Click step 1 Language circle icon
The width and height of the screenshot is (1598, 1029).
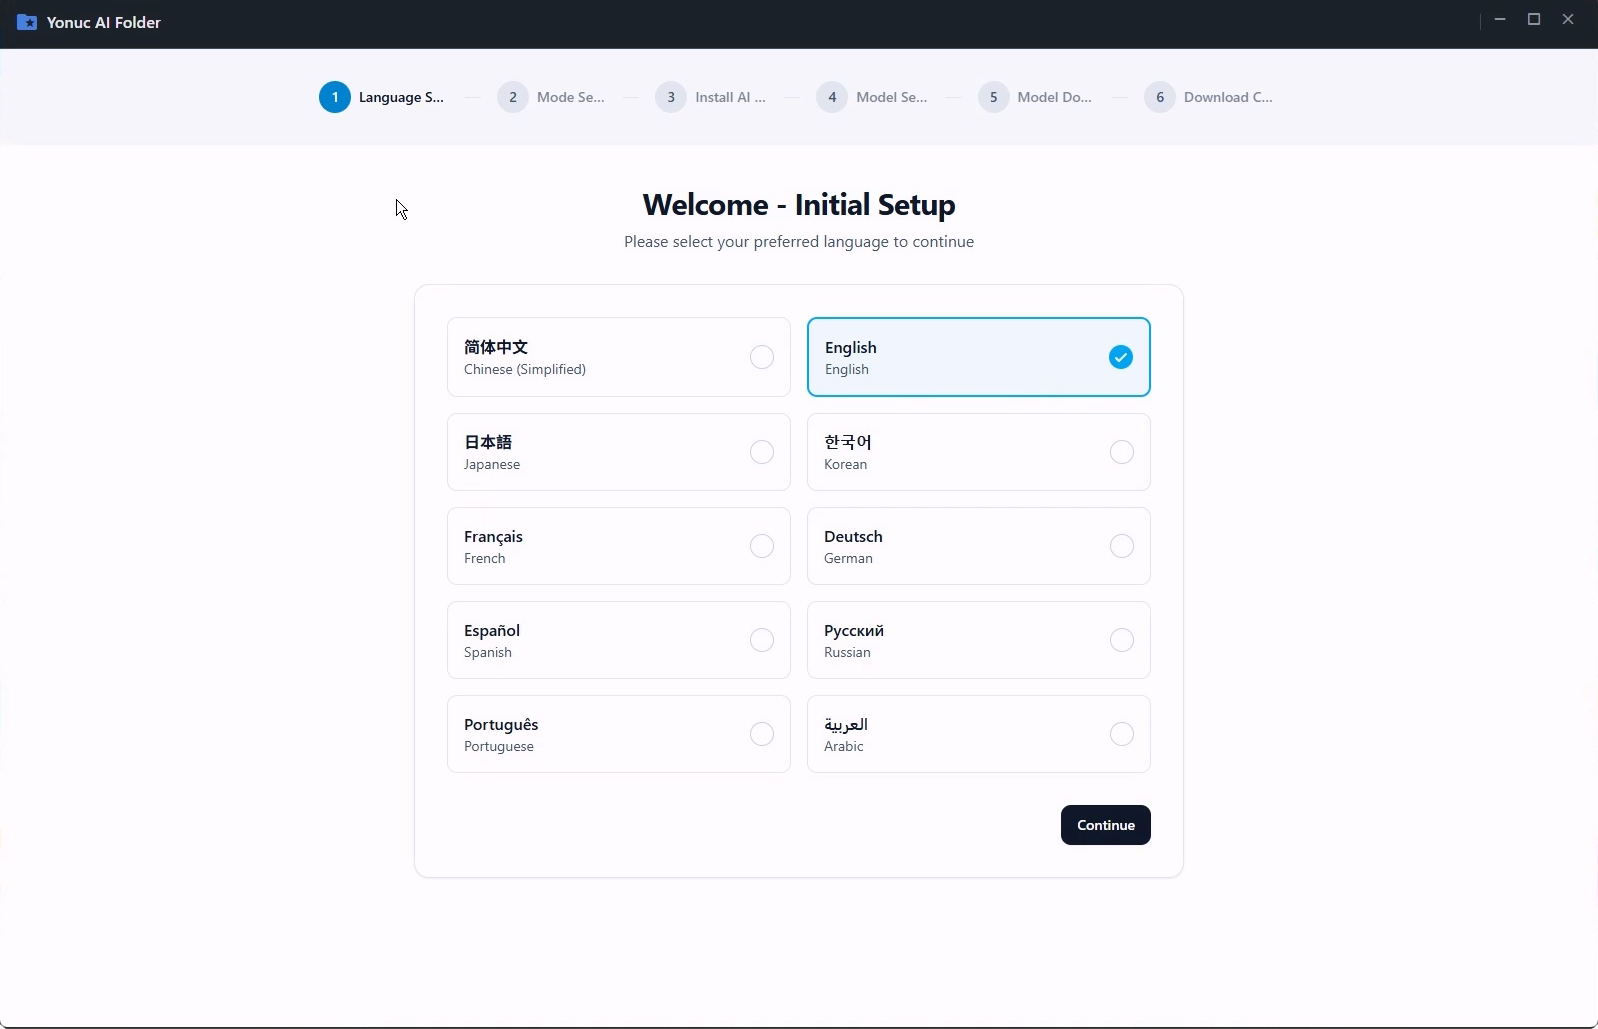tap(335, 97)
